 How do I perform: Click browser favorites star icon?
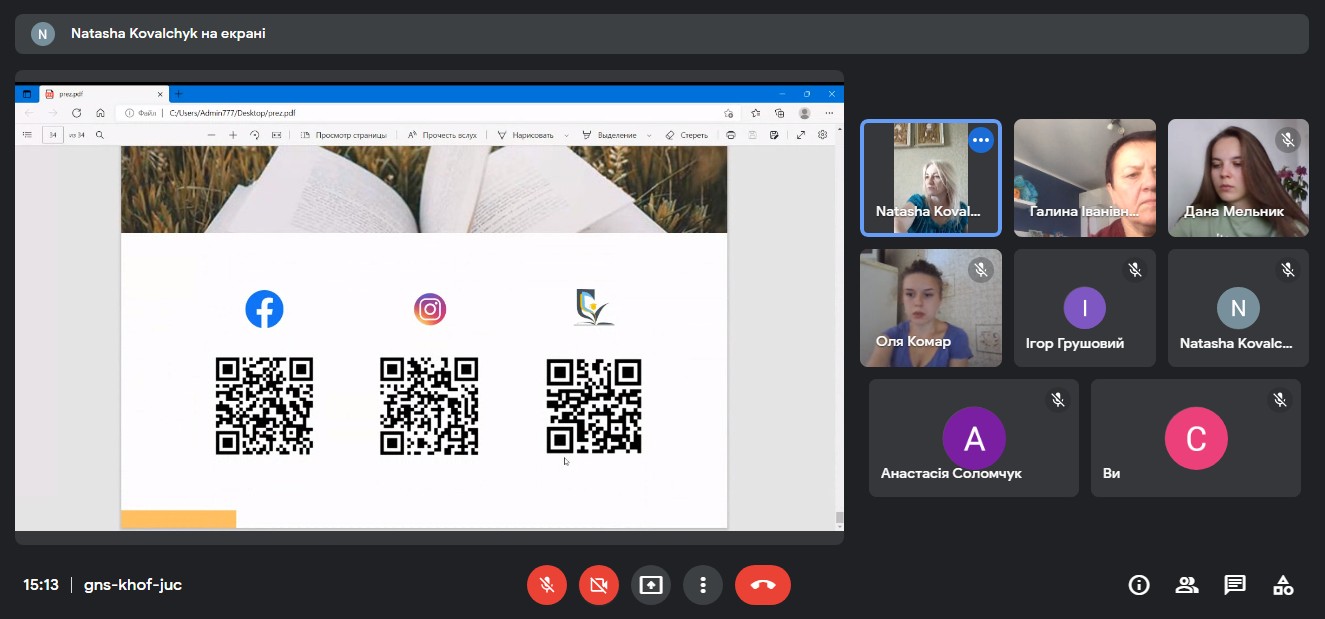pyautogui.click(x=755, y=113)
